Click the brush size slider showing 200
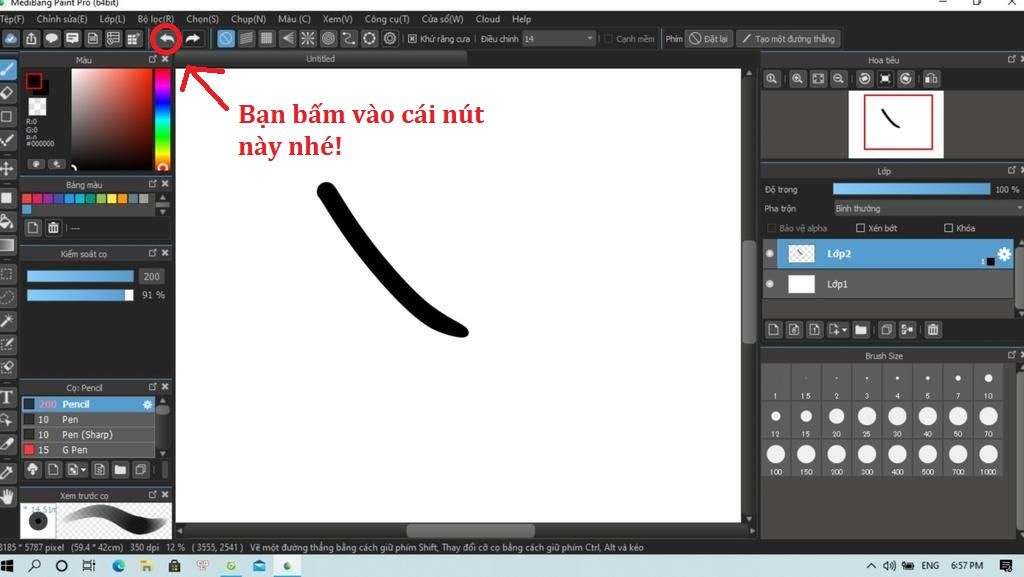Screen dimensions: 1024x577 pyautogui.click(x=80, y=277)
